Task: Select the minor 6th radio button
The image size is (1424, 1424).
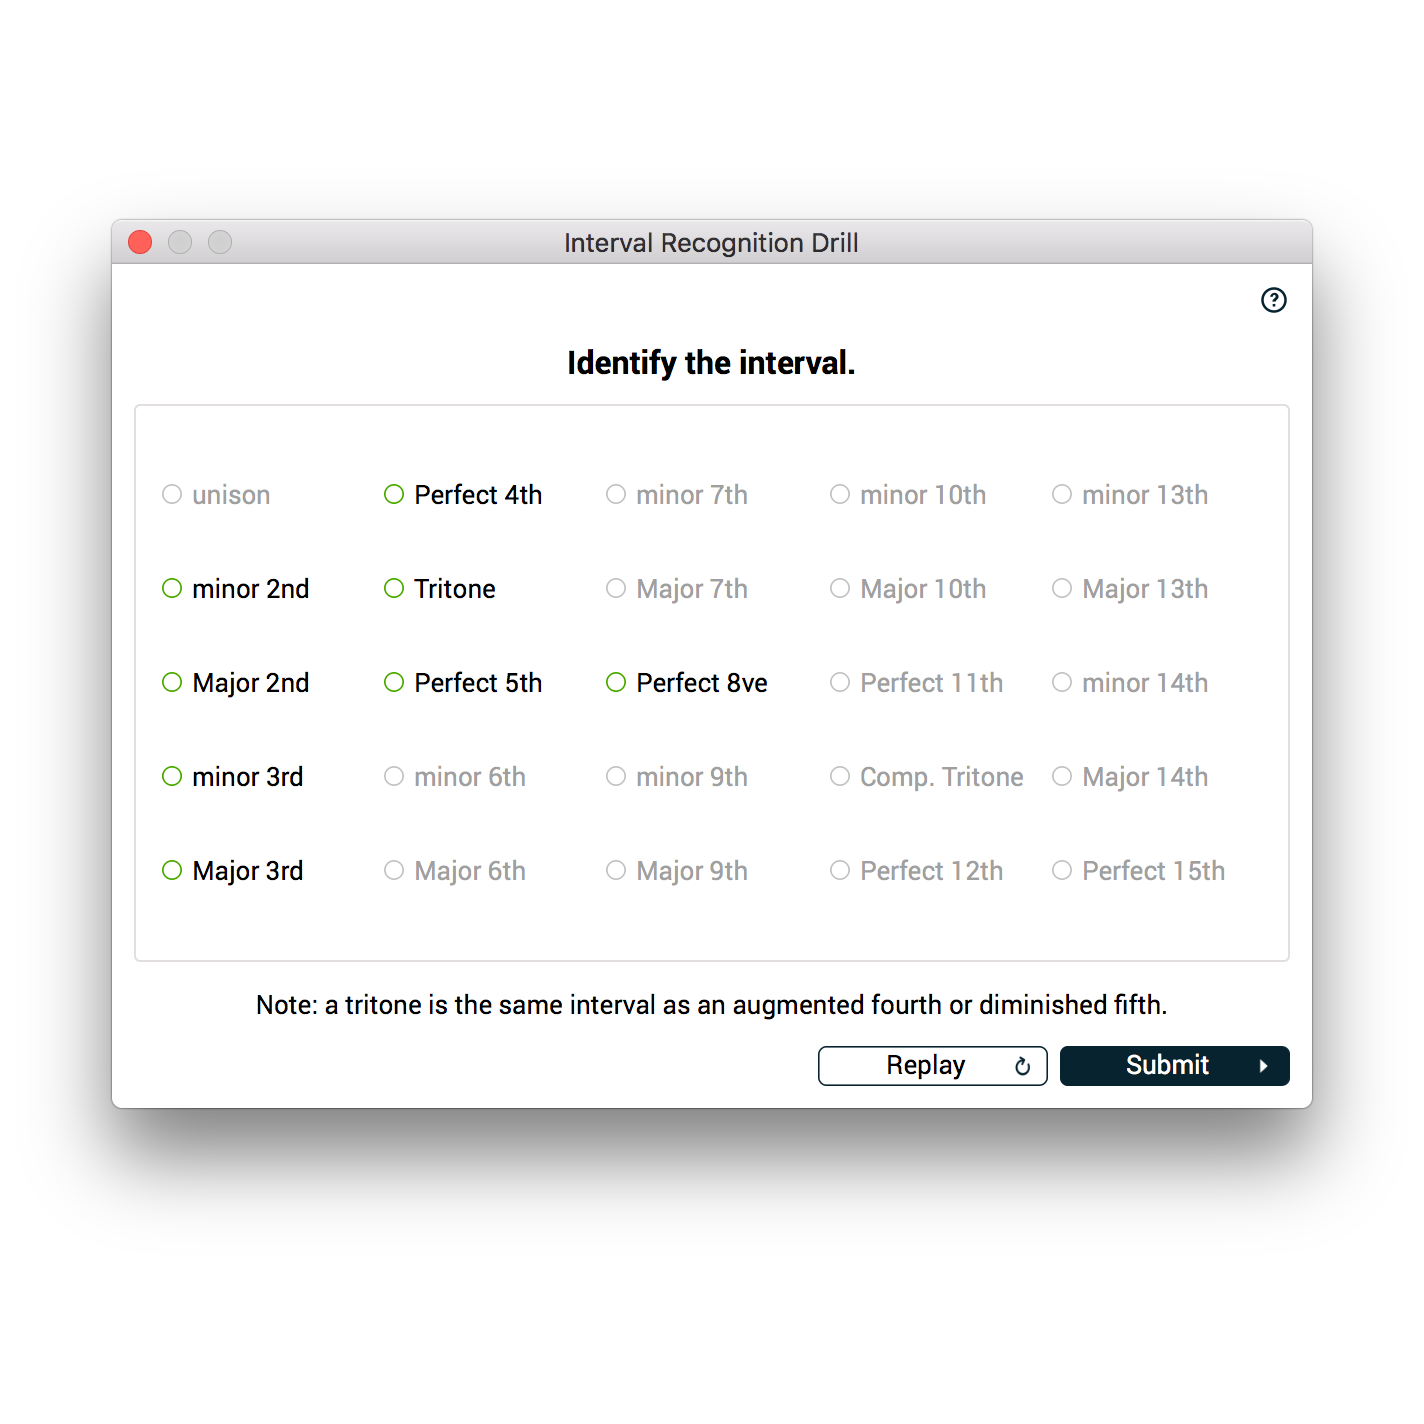Action: click(394, 777)
